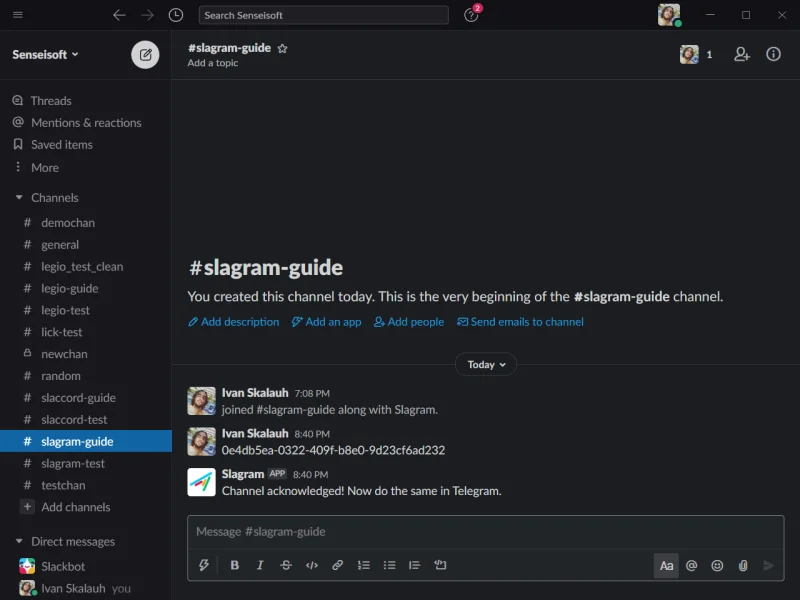800x600 pixels.
Task: Star the #slagram-guide channel
Action: pyautogui.click(x=282, y=48)
